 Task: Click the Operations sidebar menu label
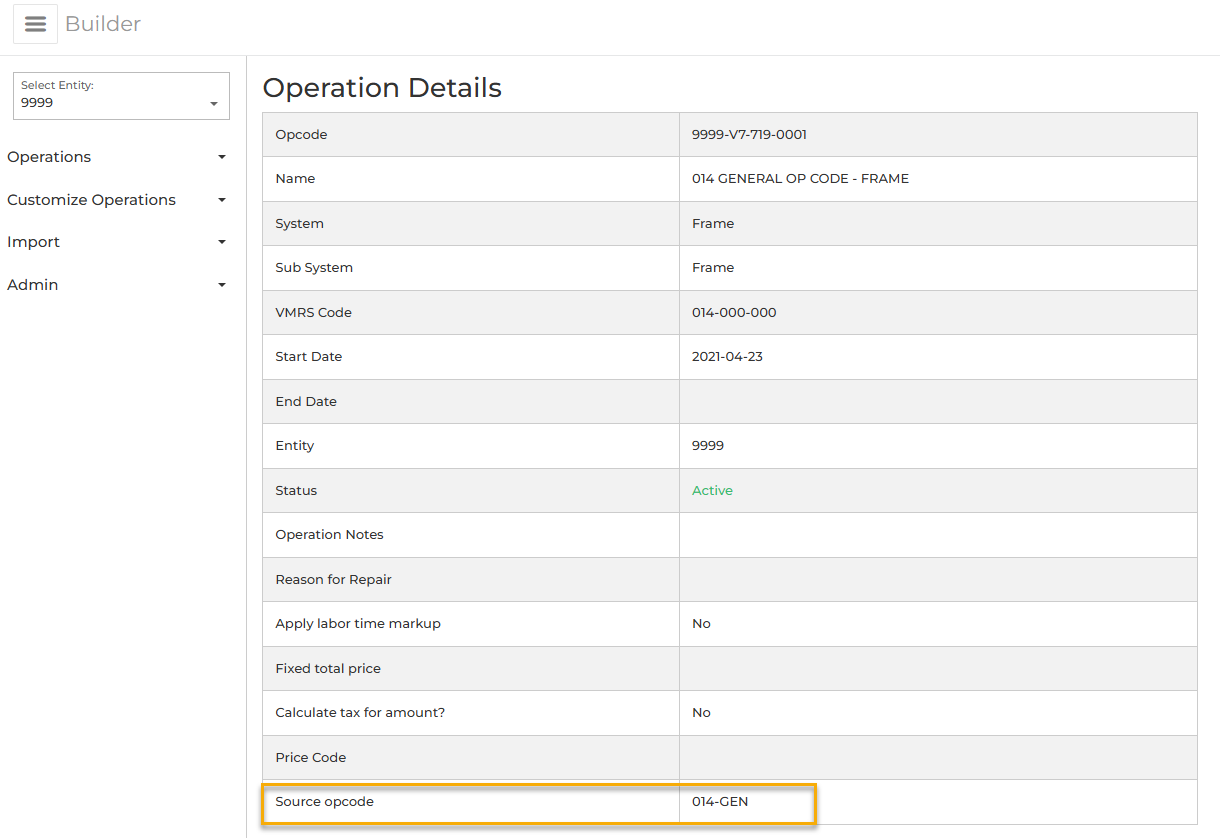tap(49, 157)
